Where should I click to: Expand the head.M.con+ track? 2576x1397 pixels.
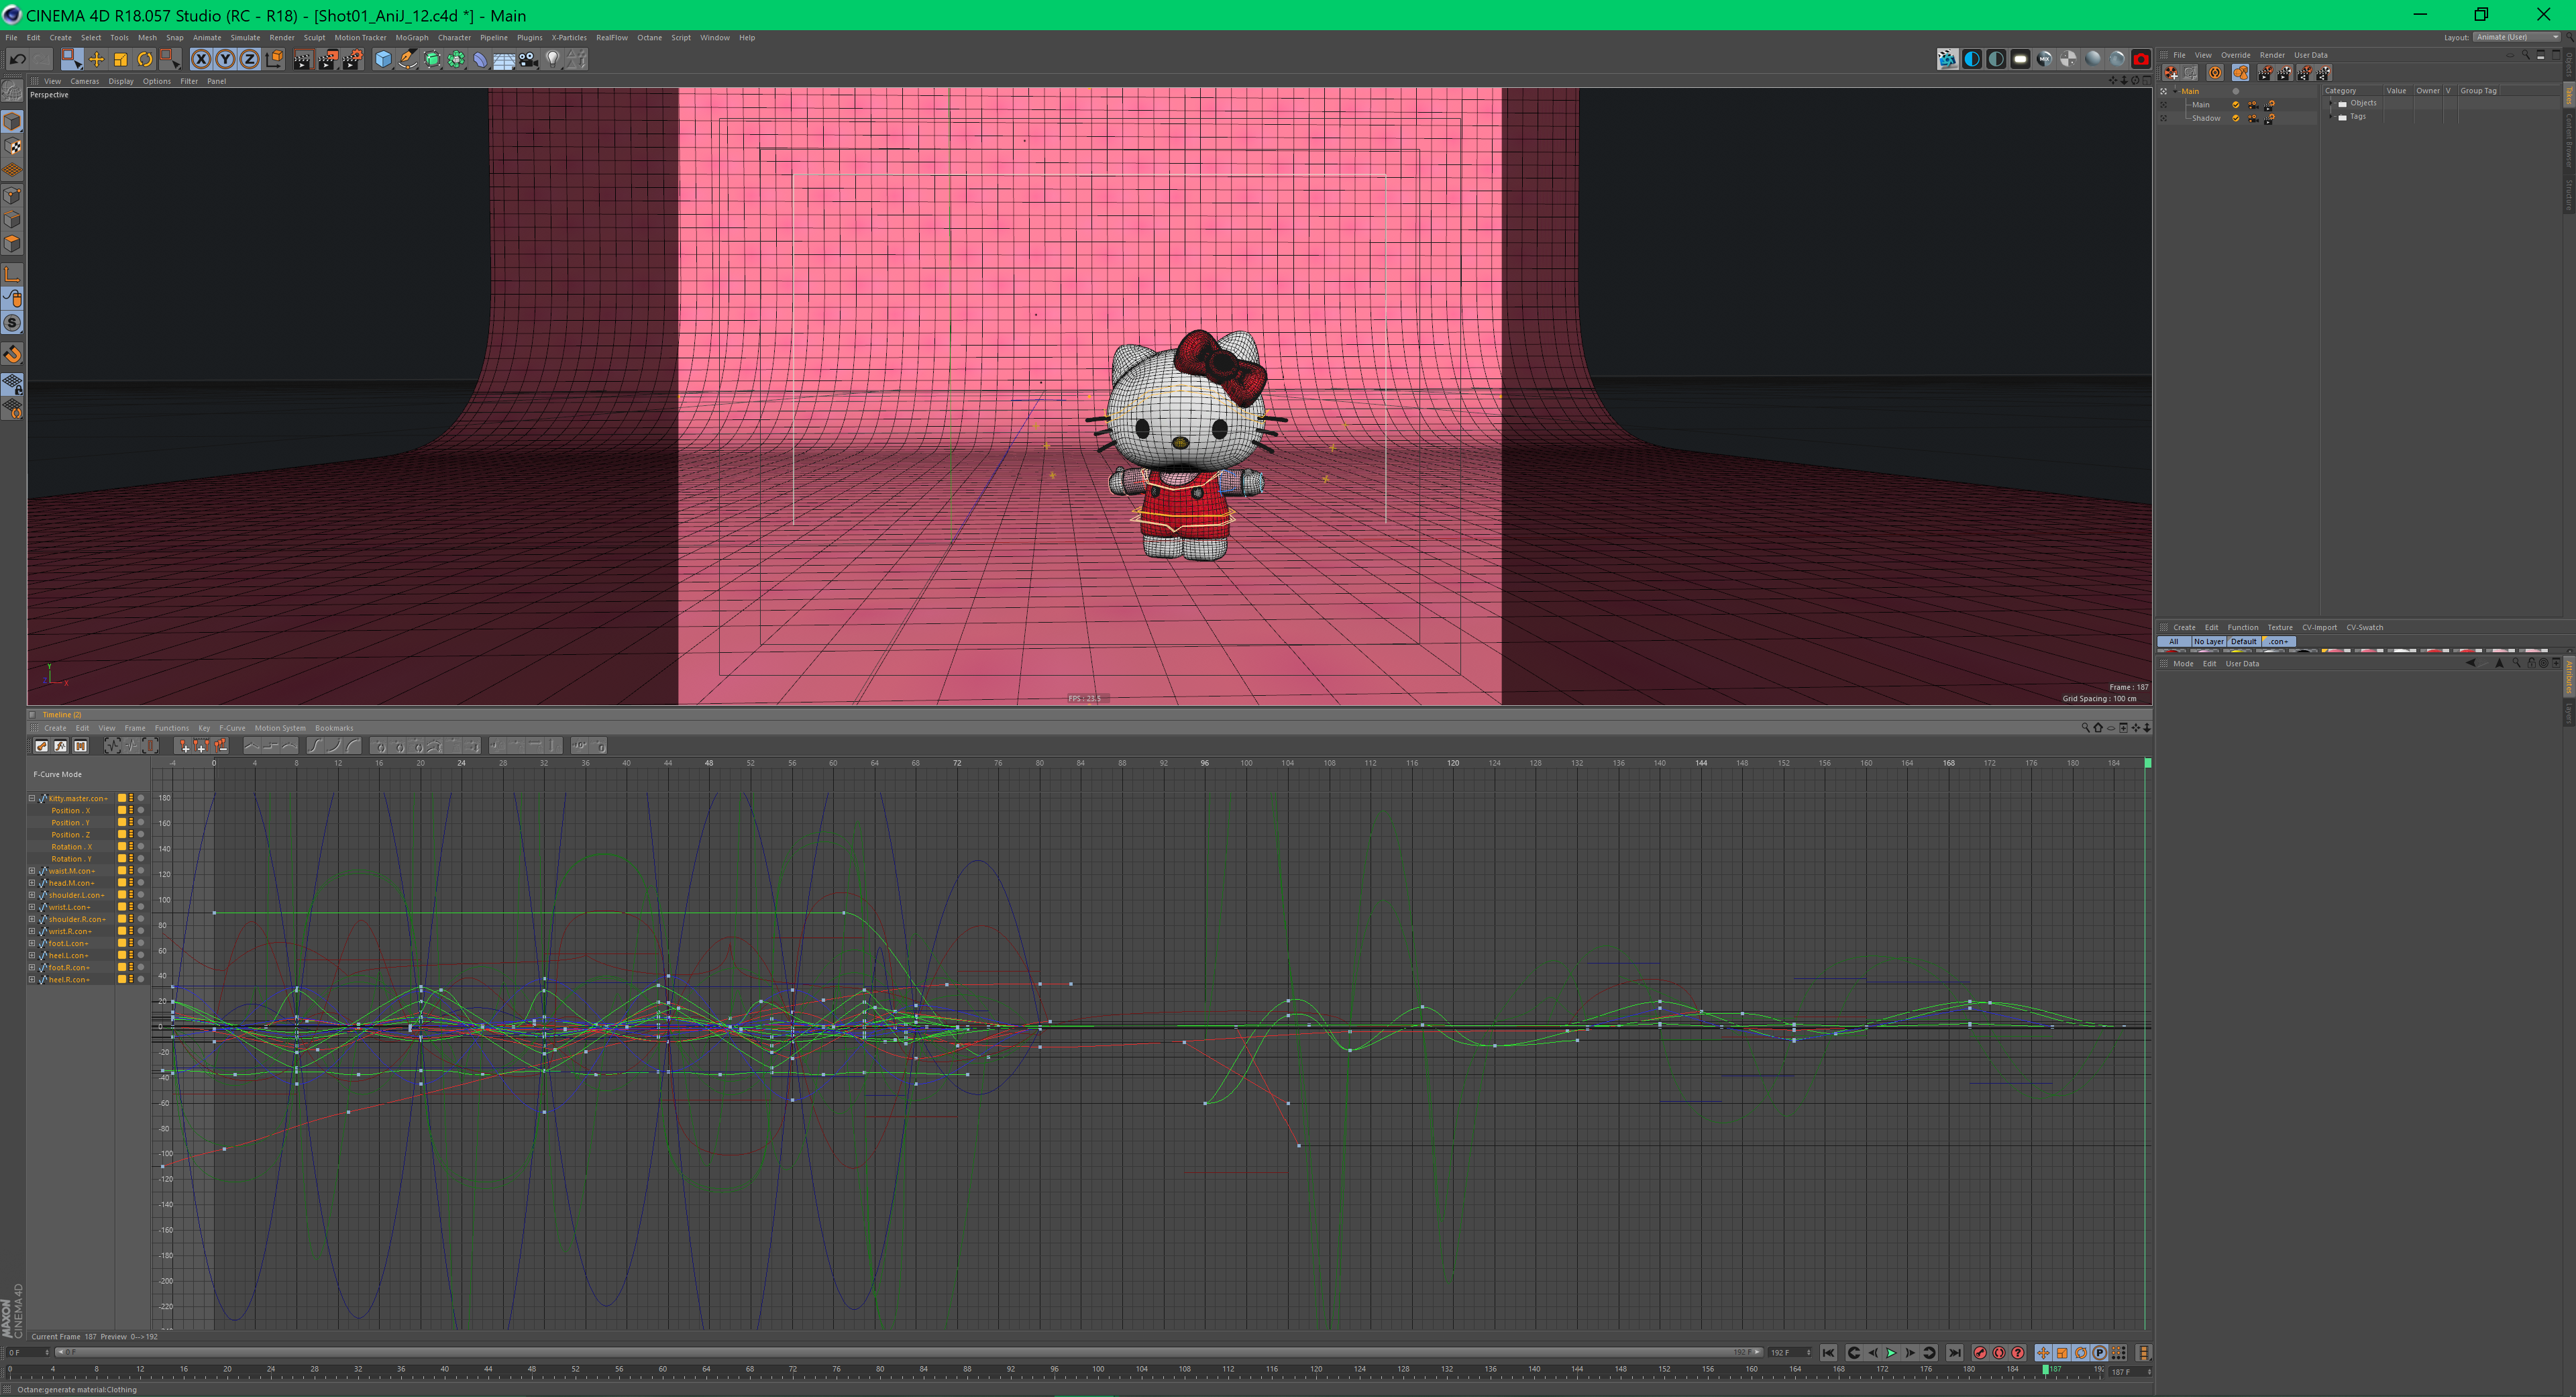tap(32, 883)
